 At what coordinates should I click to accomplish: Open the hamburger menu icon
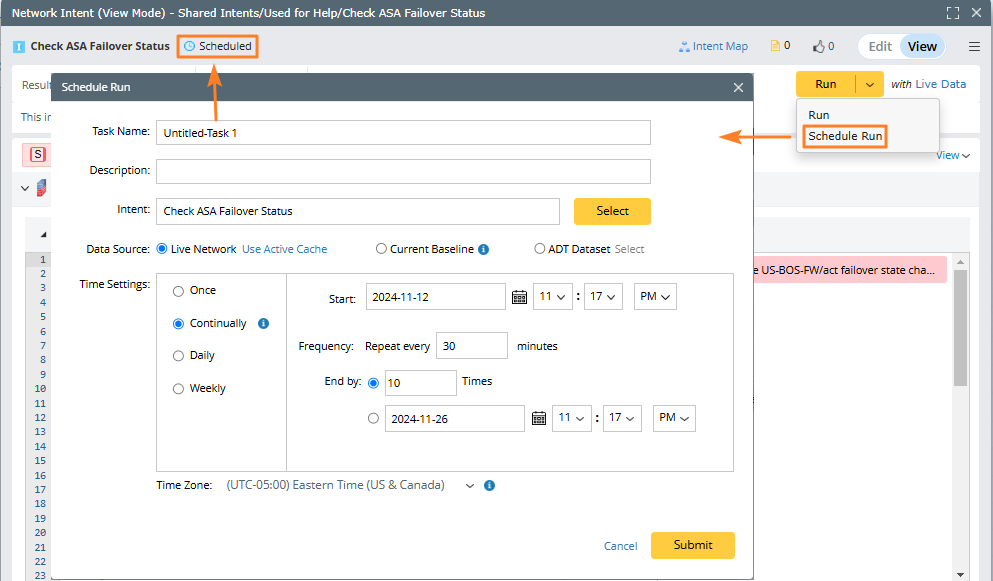pyautogui.click(x=974, y=46)
